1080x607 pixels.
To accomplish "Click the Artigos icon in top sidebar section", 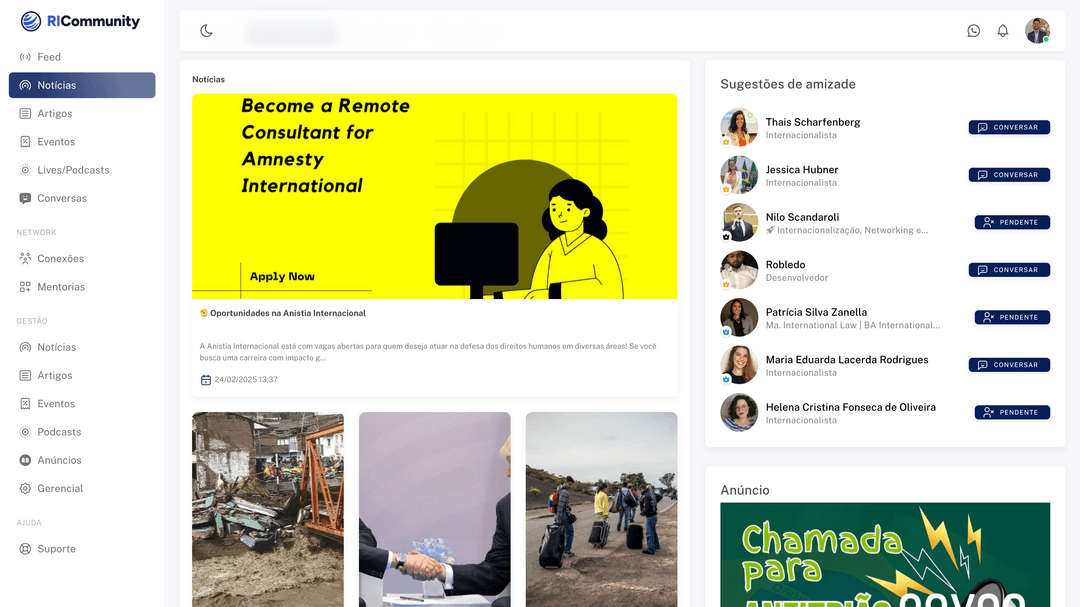I will click(25, 114).
